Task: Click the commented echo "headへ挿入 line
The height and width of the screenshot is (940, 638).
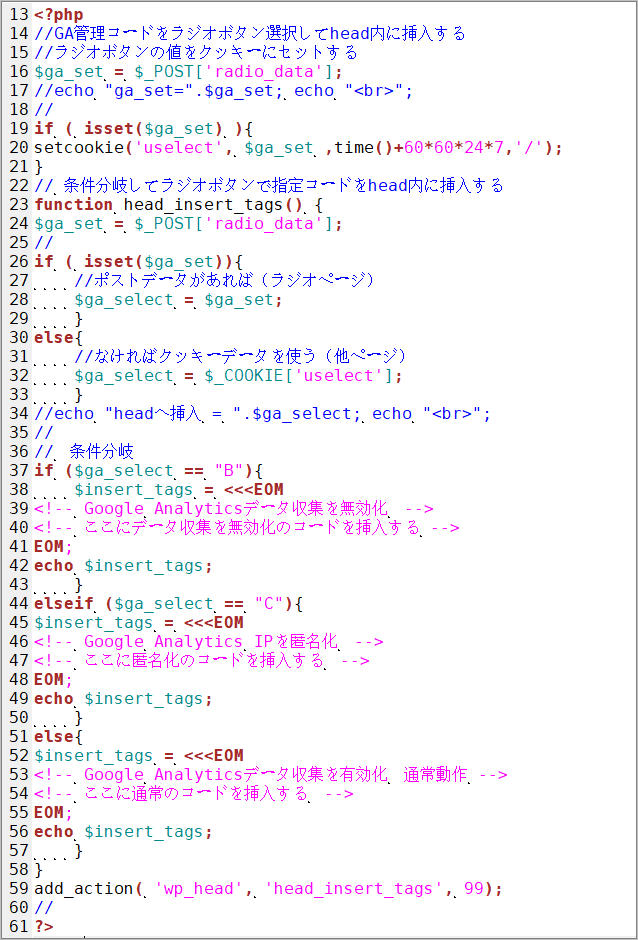Action: point(263,414)
